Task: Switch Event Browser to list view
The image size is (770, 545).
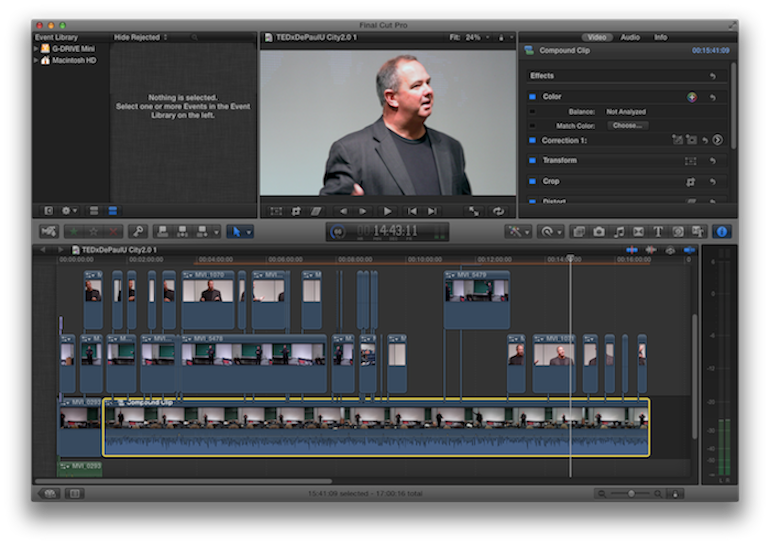Action: tap(94, 211)
